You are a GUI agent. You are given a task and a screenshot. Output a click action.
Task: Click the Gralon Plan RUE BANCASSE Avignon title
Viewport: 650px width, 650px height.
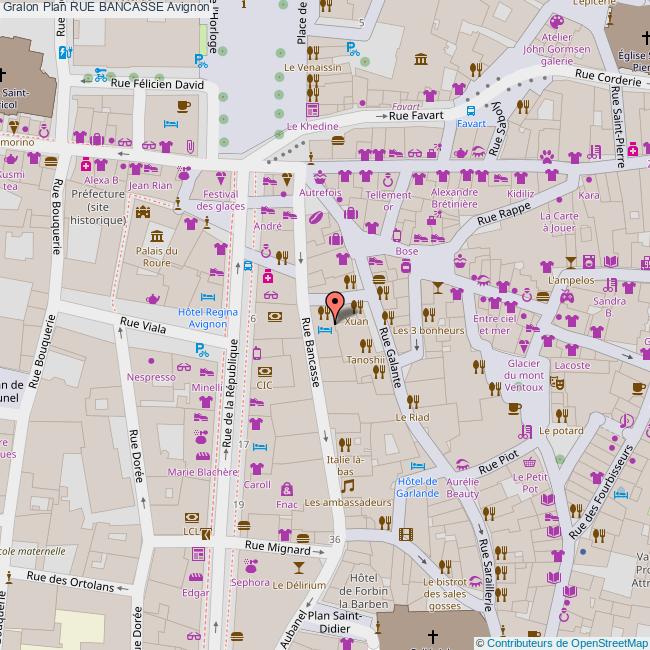(x=106, y=7)
